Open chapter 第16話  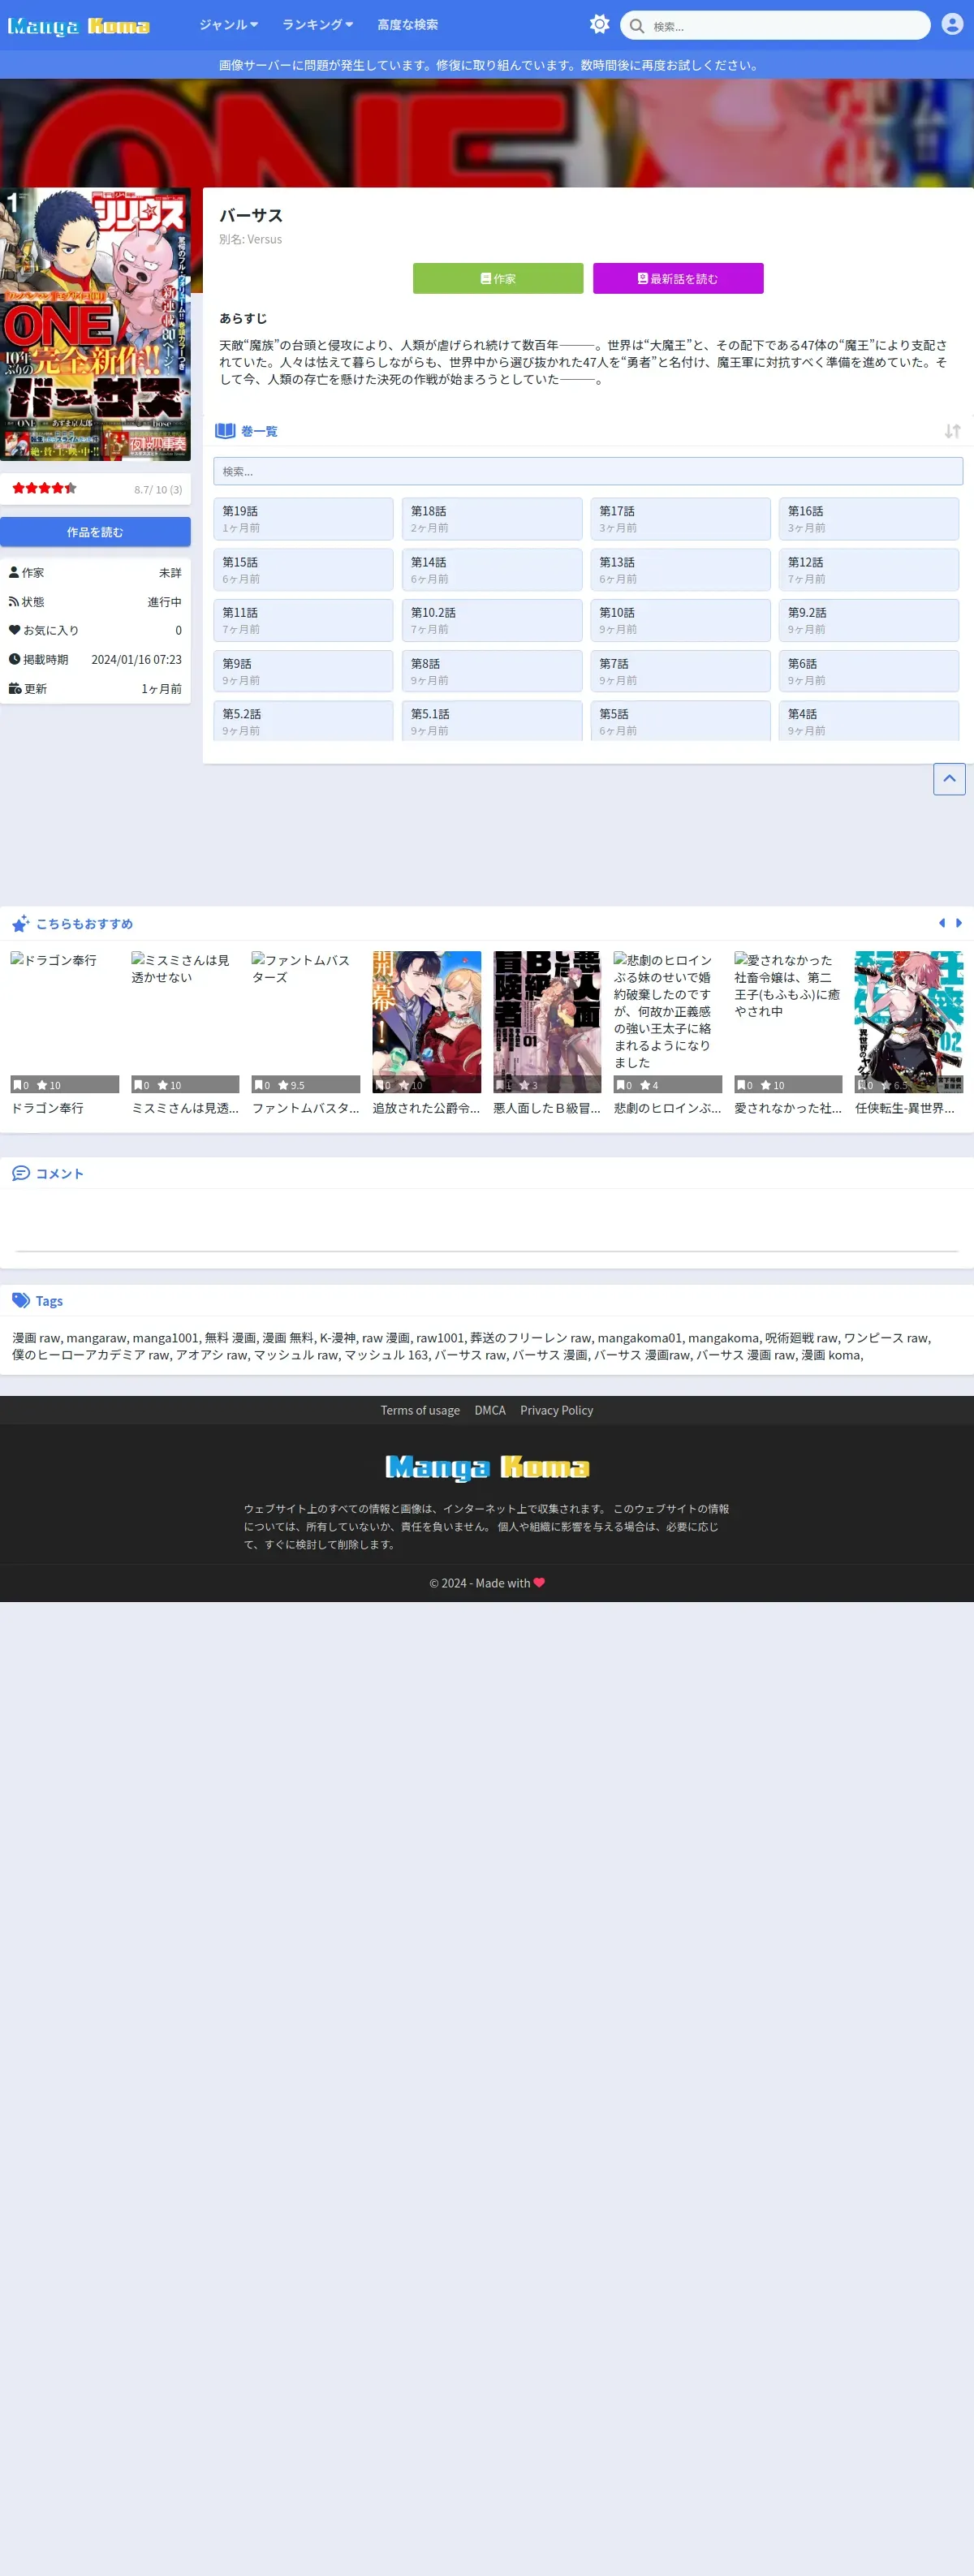[869, 519]
